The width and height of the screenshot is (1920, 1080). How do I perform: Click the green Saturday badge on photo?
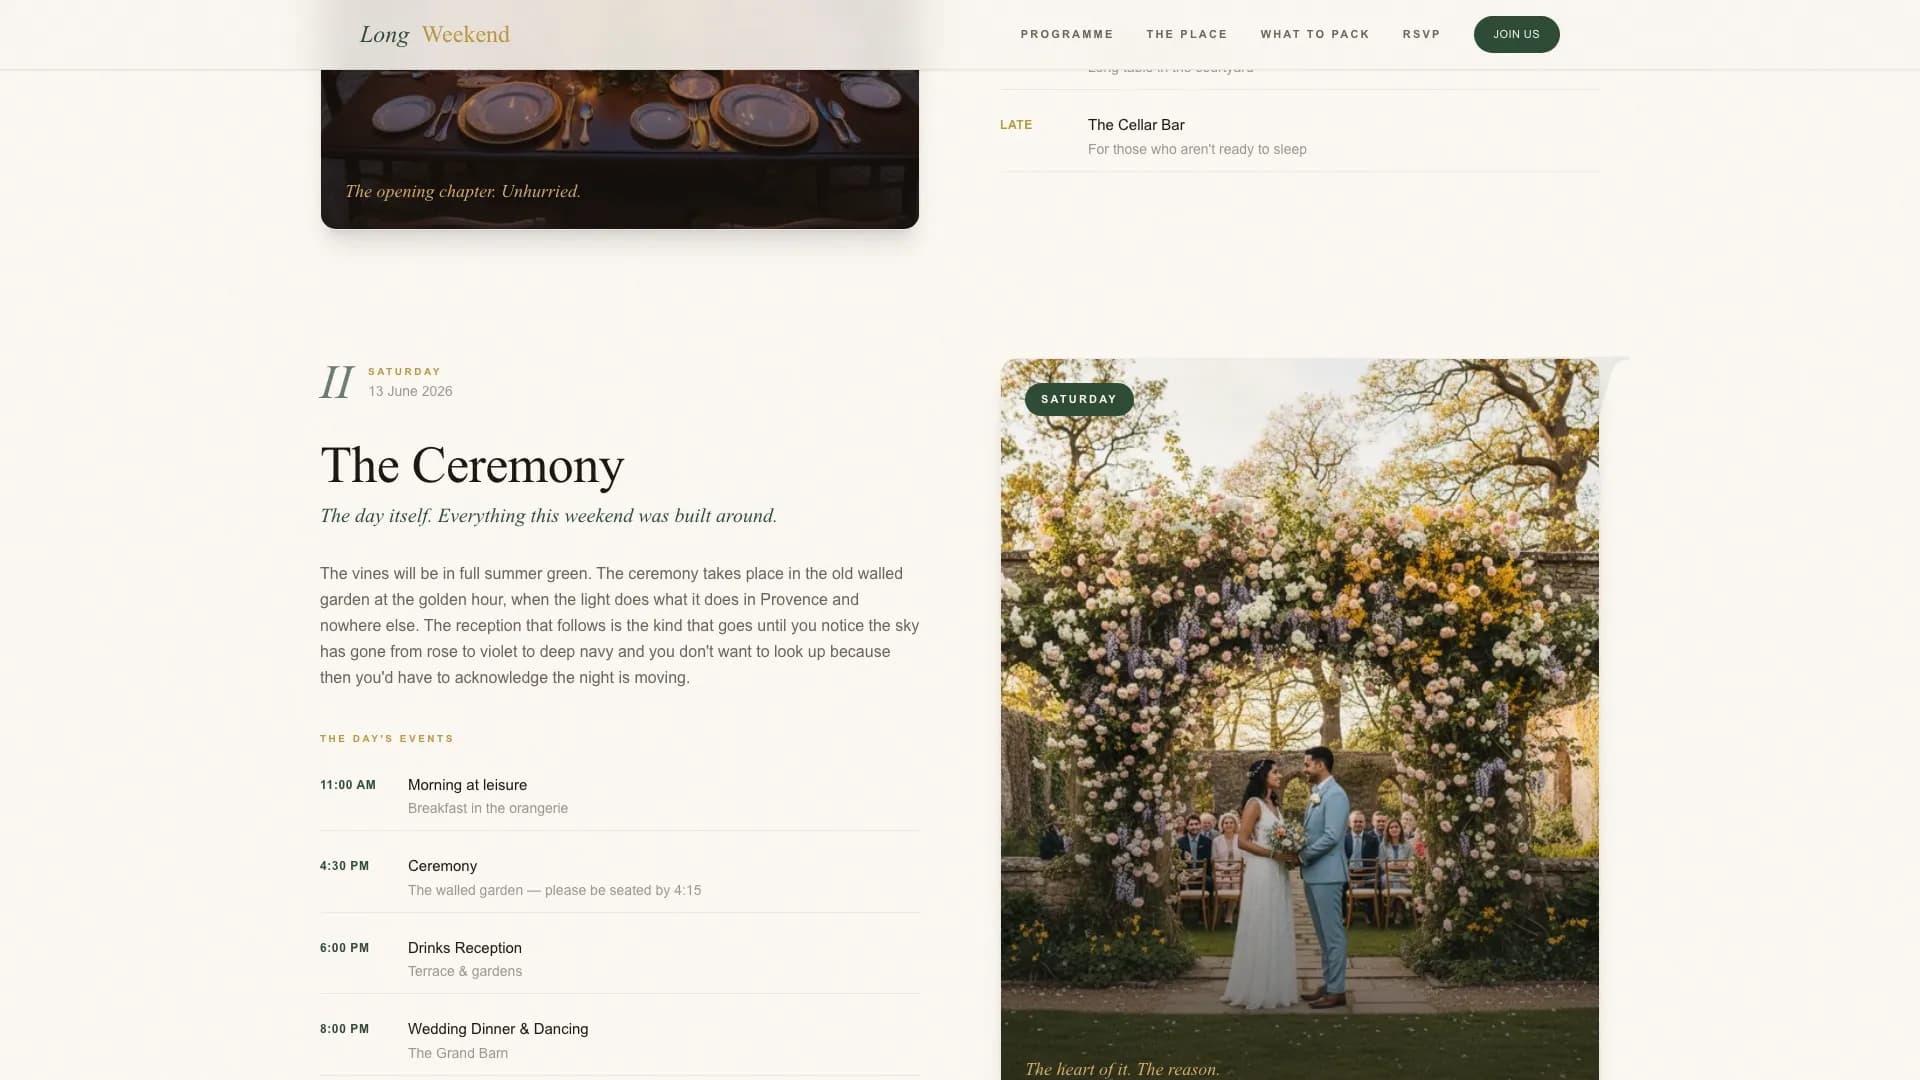pyautogui.click(x=1078, y=399)
